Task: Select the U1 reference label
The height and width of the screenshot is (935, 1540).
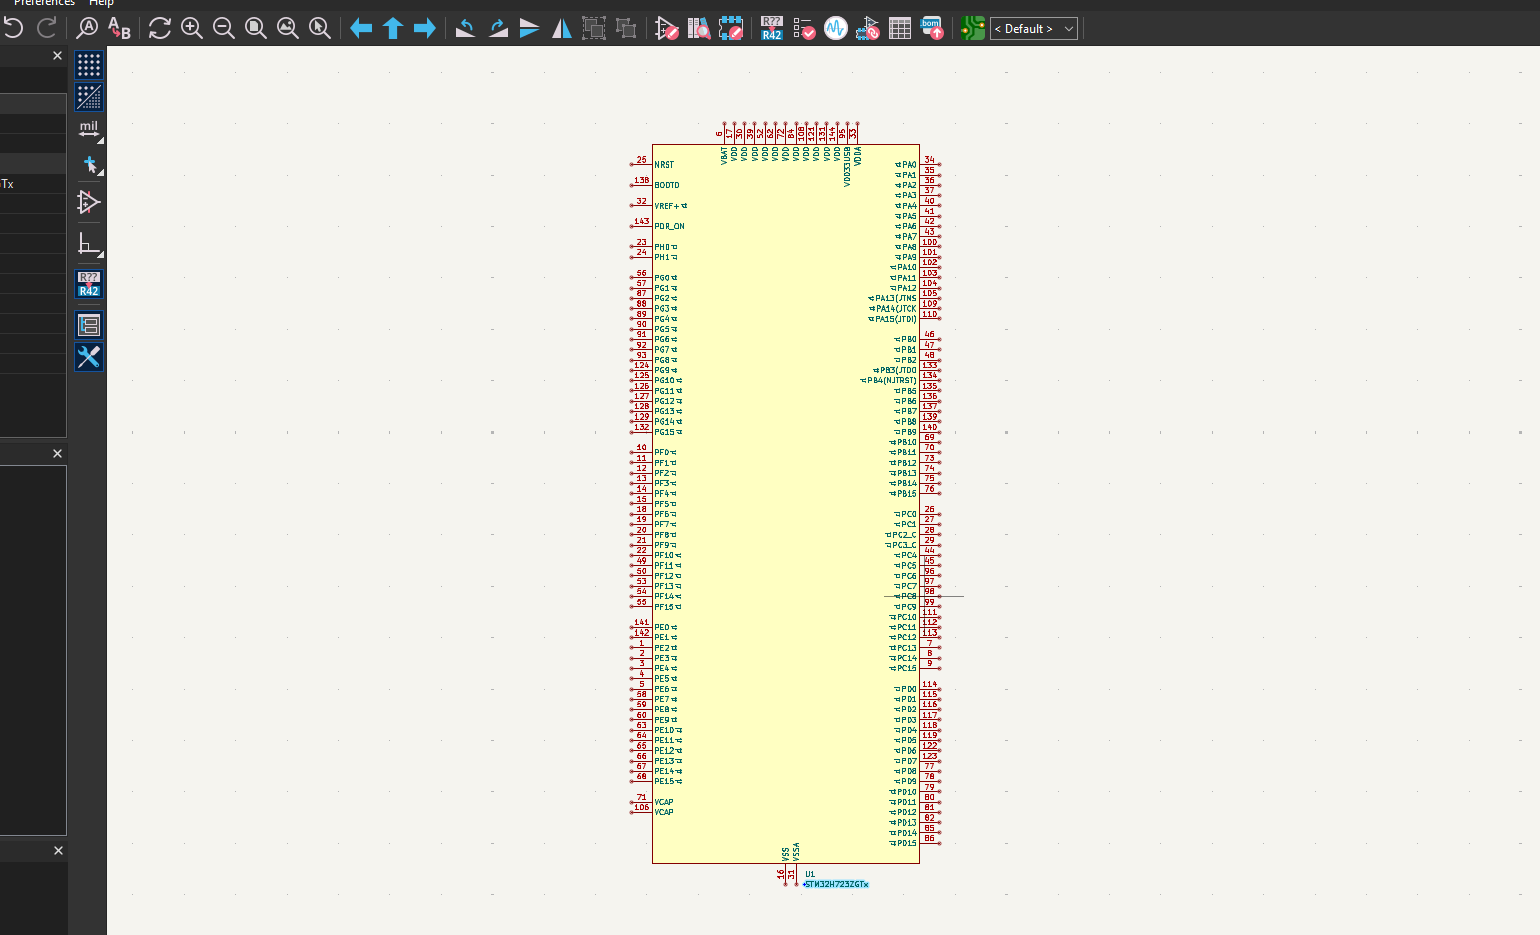Action: [x=810, y=874]
